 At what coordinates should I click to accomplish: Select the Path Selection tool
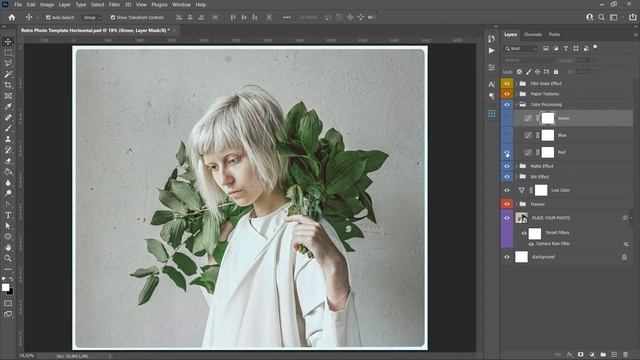coord(8,226)
